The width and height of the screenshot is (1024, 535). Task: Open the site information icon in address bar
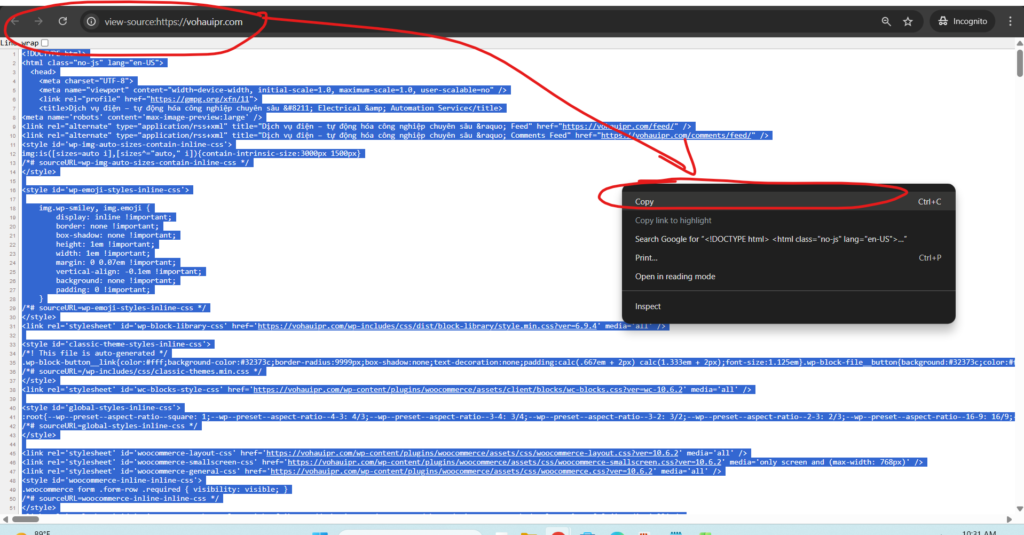[91, 21]
